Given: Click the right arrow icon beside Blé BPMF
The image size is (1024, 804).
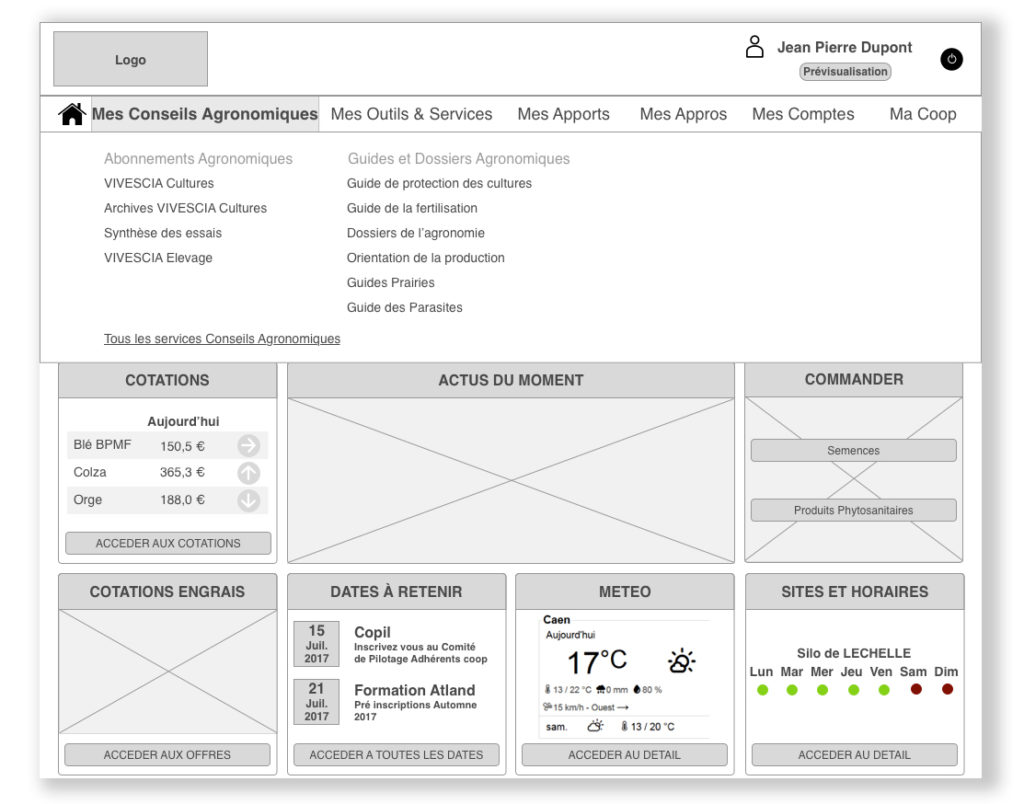Looking at the screenshot, I should 249,446.
